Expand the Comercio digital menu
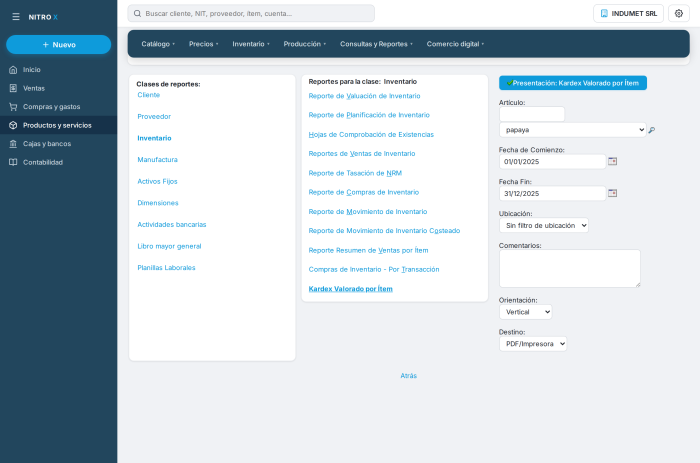The height and width of the screenshot is (463, 700). (455, 44)
